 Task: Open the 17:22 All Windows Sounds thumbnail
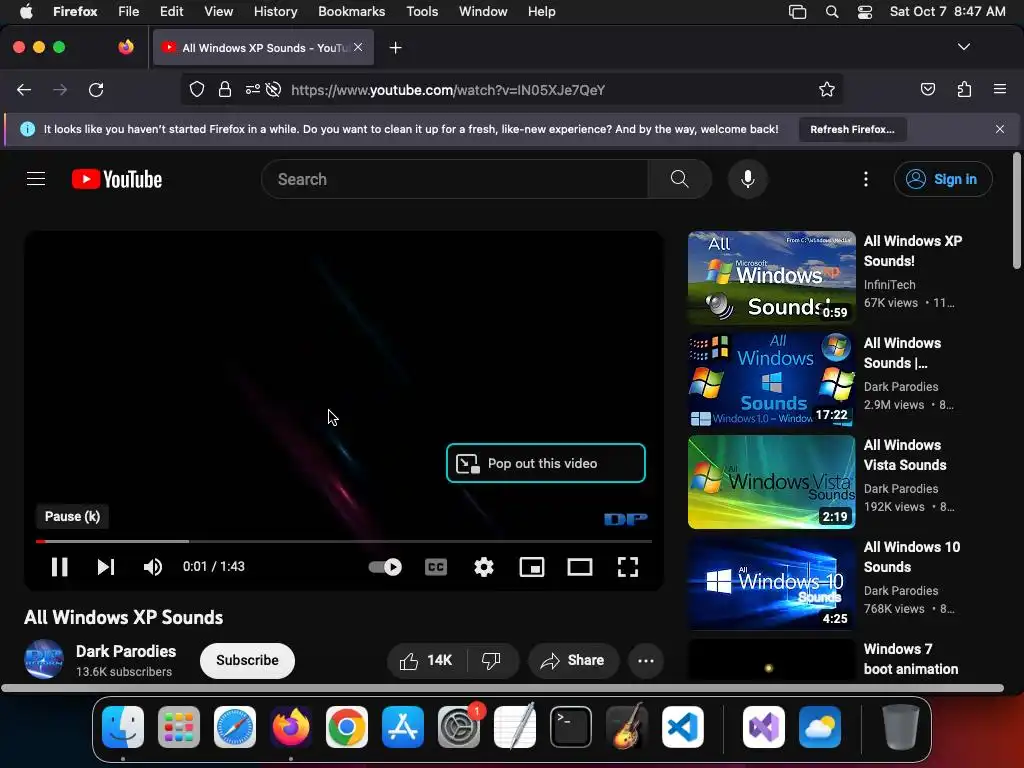click(x=771, y=379)
